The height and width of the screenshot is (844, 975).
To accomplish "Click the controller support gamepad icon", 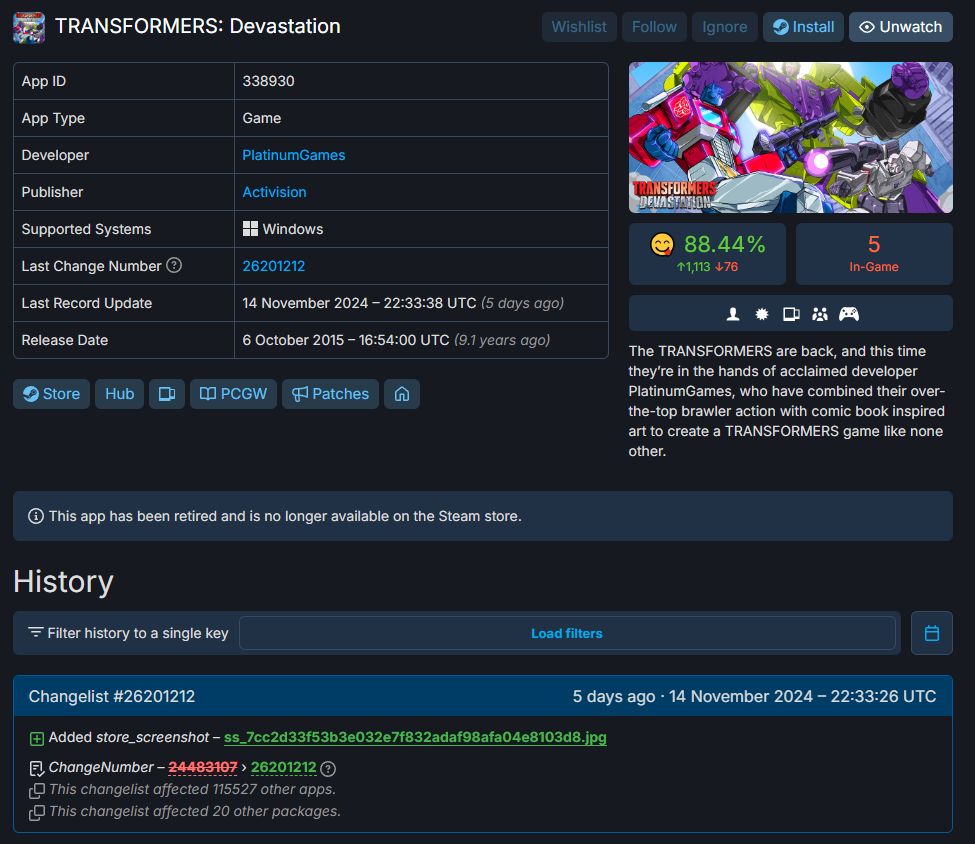I will (x=849, y=314).
